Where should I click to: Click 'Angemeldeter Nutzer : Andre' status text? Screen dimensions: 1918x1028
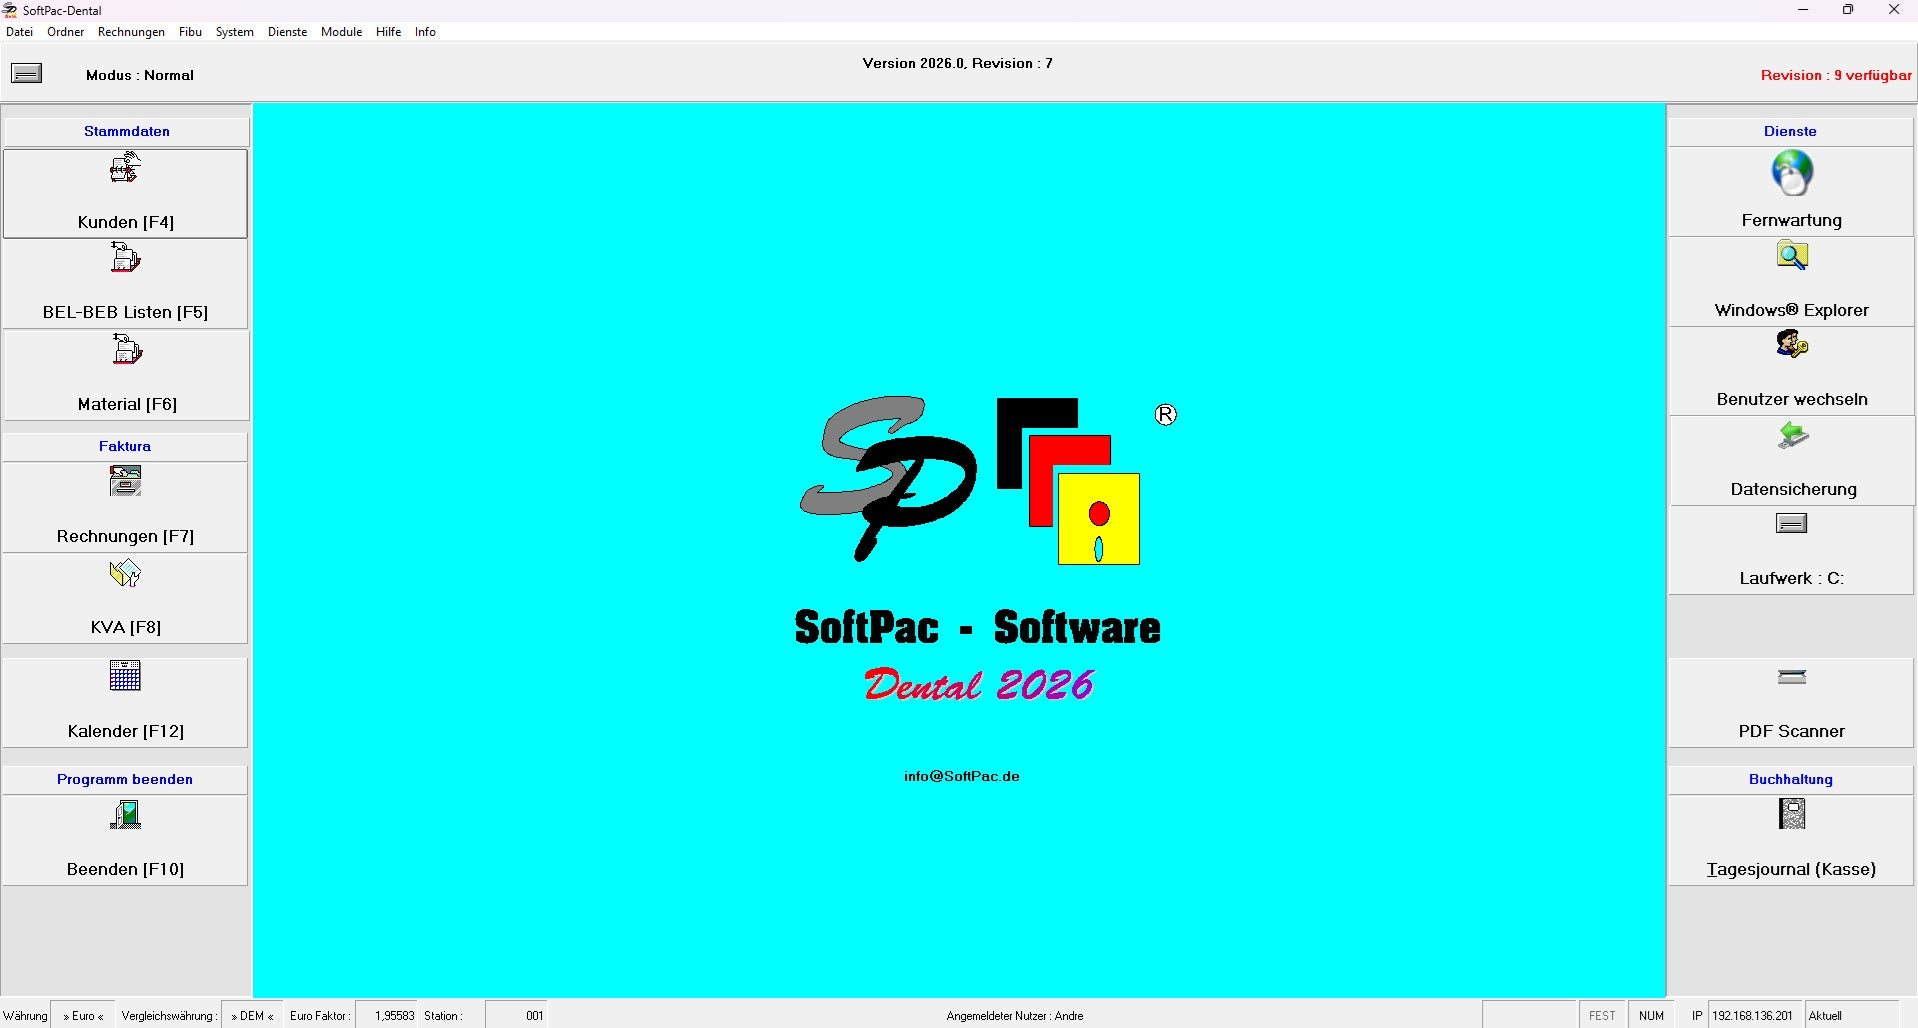click(1015, 1016)
